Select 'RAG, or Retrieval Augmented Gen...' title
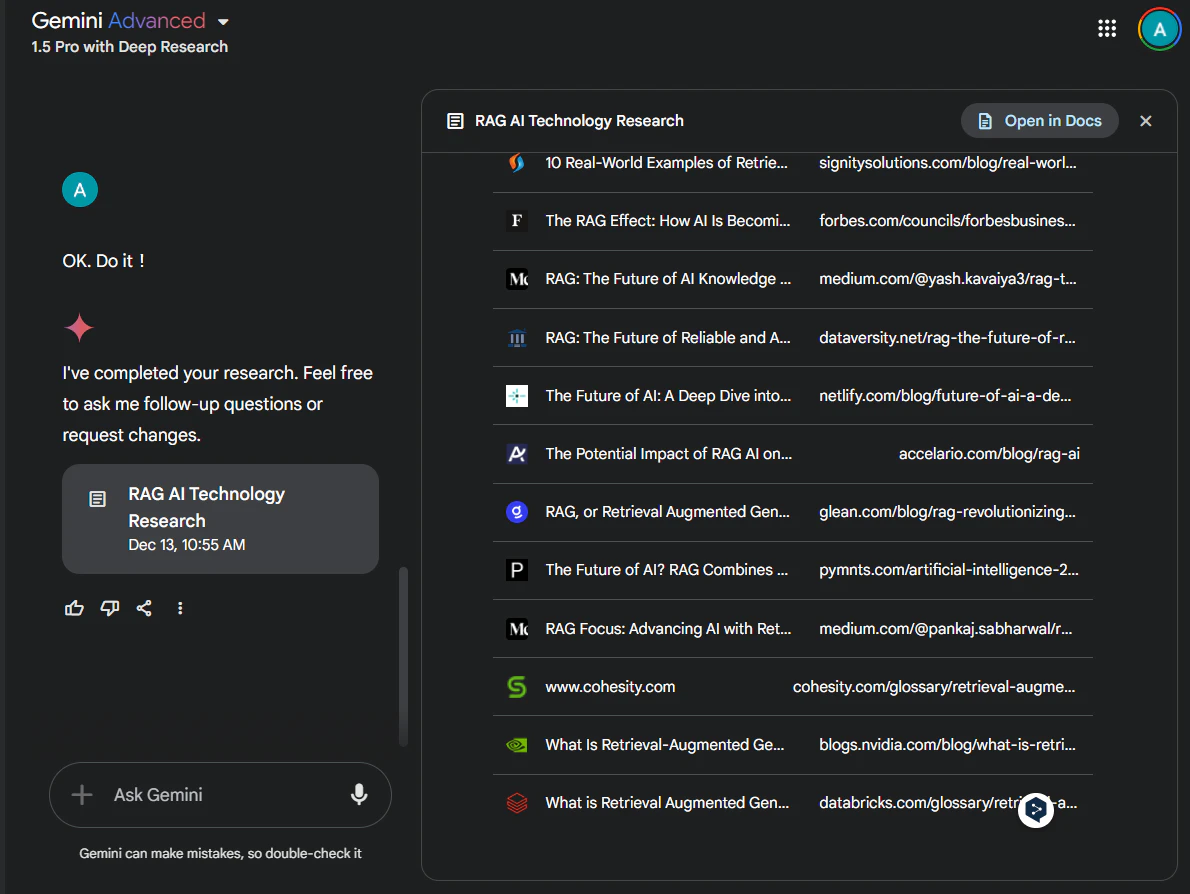 tap(668, 512)
